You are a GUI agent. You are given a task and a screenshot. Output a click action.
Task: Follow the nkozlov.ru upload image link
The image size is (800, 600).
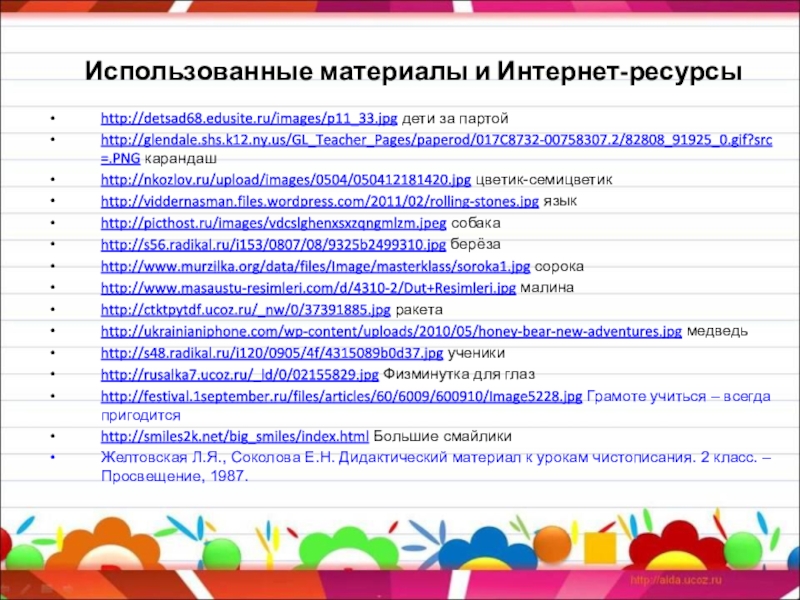click(286, 180)
